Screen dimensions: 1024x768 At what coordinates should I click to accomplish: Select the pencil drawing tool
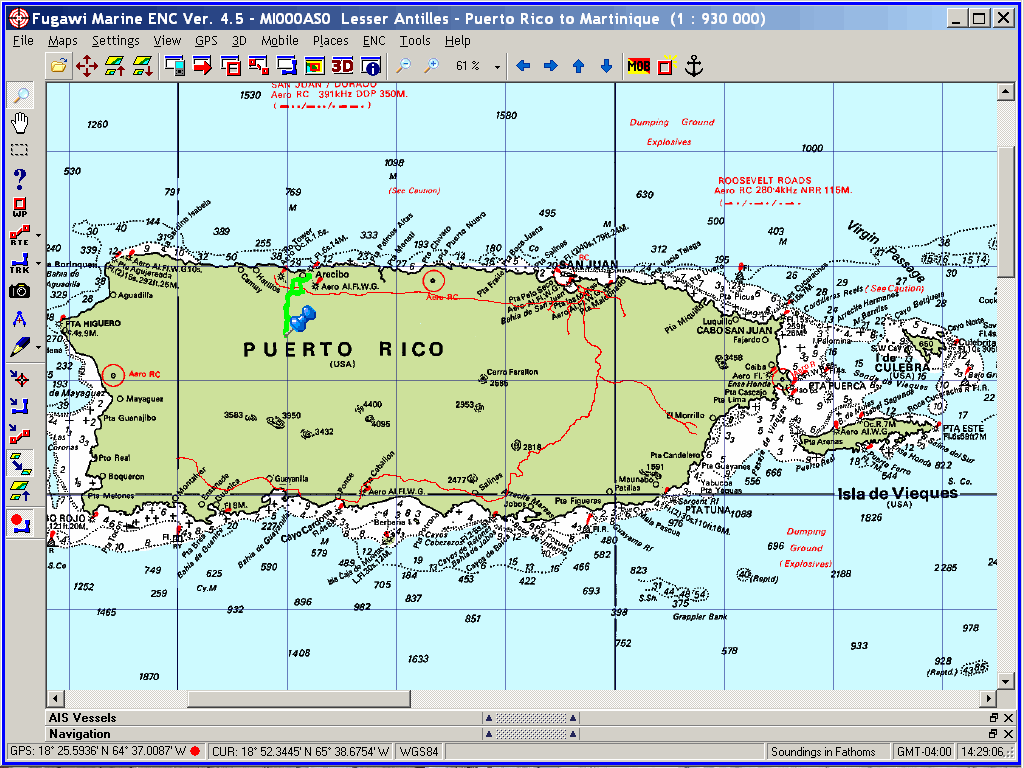click(20, 347)
